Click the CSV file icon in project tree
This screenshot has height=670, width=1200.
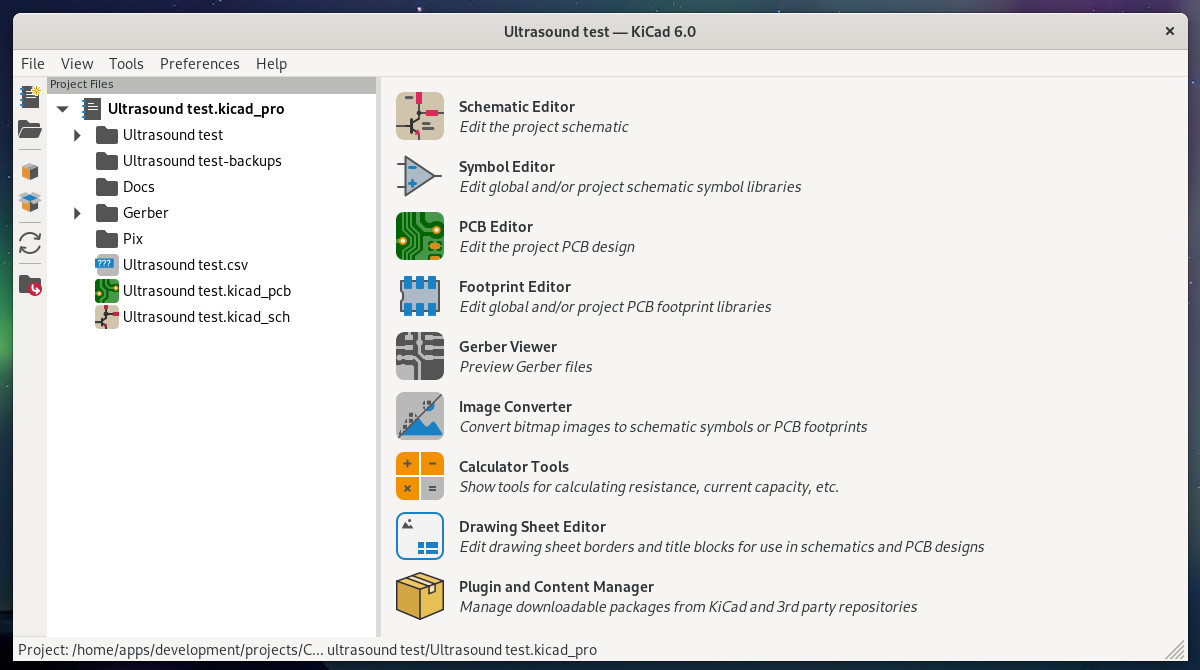click(107, 265)
